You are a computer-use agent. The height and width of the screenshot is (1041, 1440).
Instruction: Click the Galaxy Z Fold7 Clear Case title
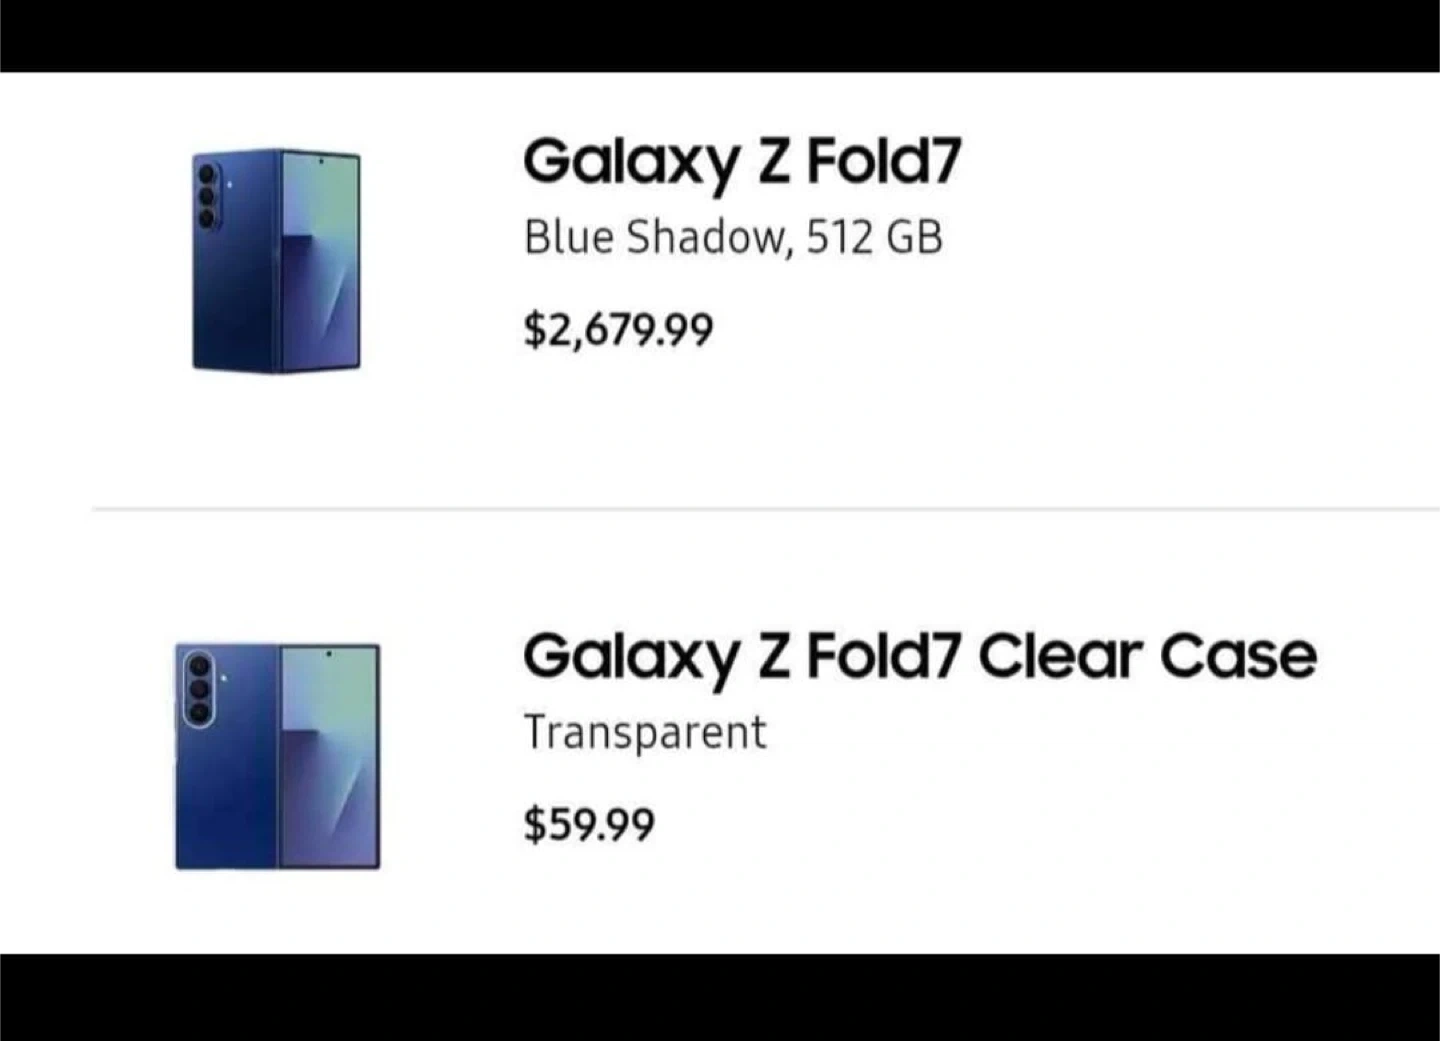pos(919,657)
